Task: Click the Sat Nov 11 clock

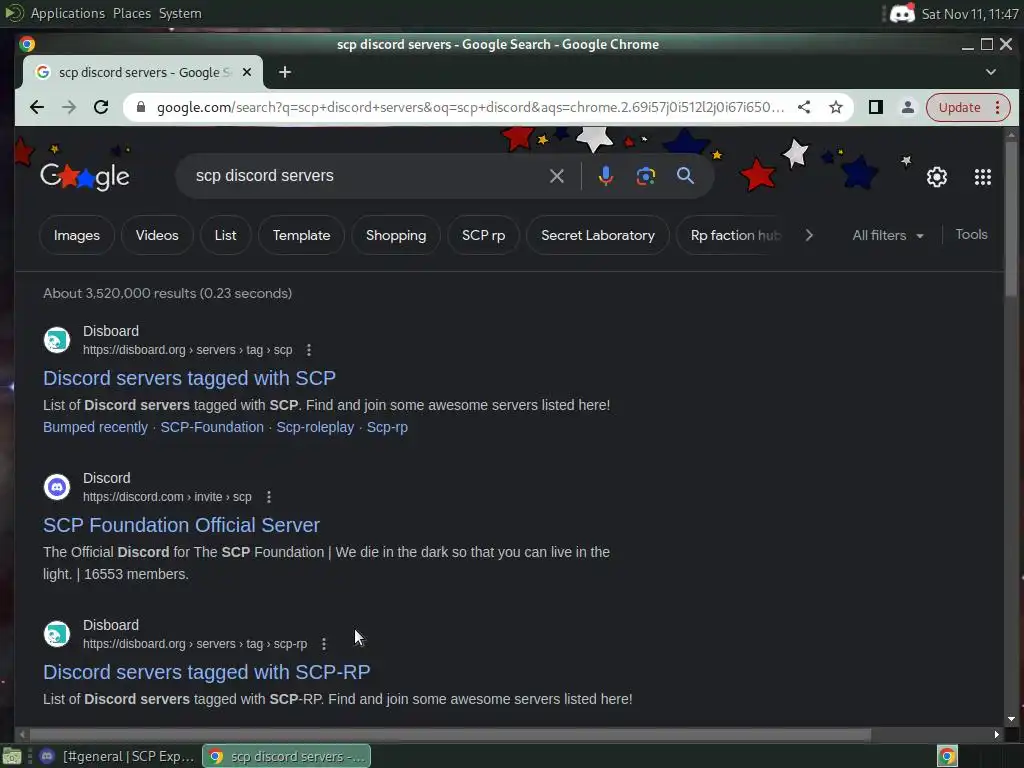Action: click(x=970, y=14)
